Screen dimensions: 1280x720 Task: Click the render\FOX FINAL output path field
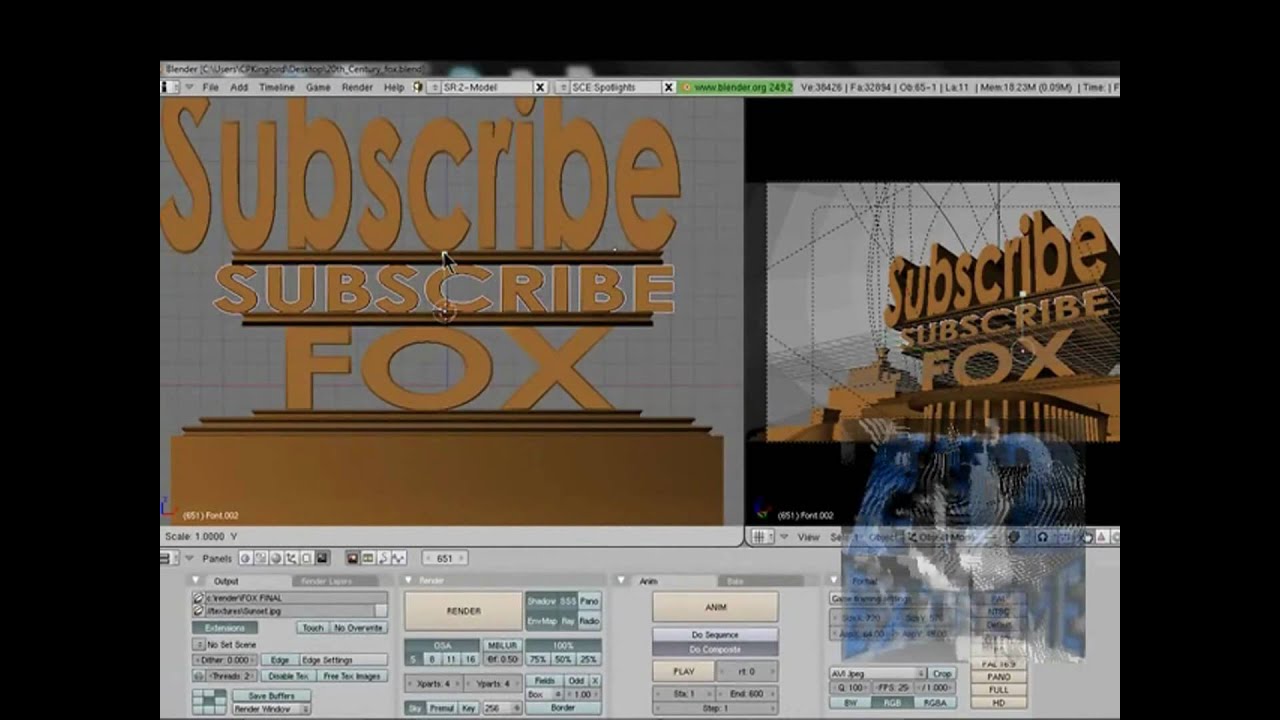click(296, 598)
